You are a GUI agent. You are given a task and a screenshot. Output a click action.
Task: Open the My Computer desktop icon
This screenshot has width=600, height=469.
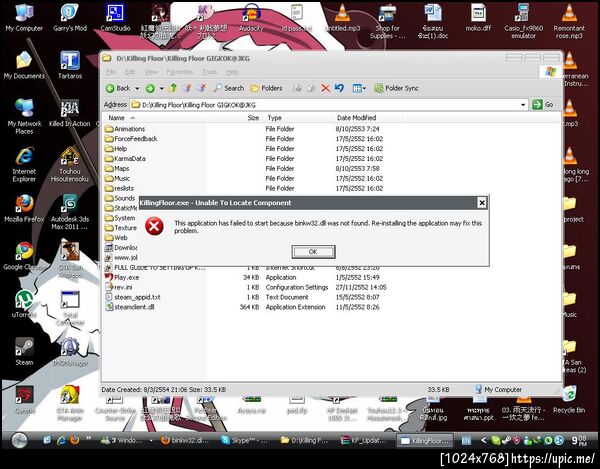point(24,18)
